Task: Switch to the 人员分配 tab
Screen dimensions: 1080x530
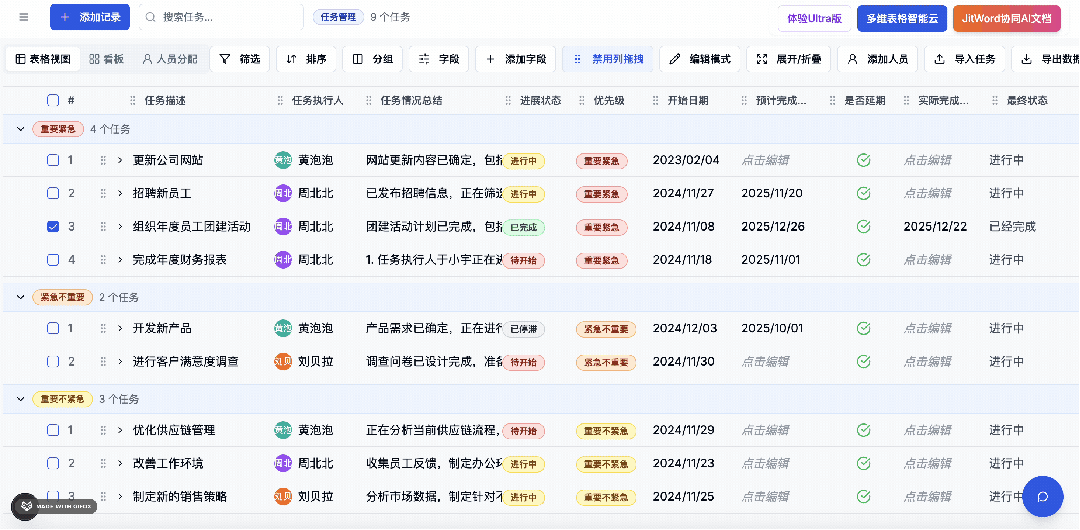Action: (x=169, y=59)
